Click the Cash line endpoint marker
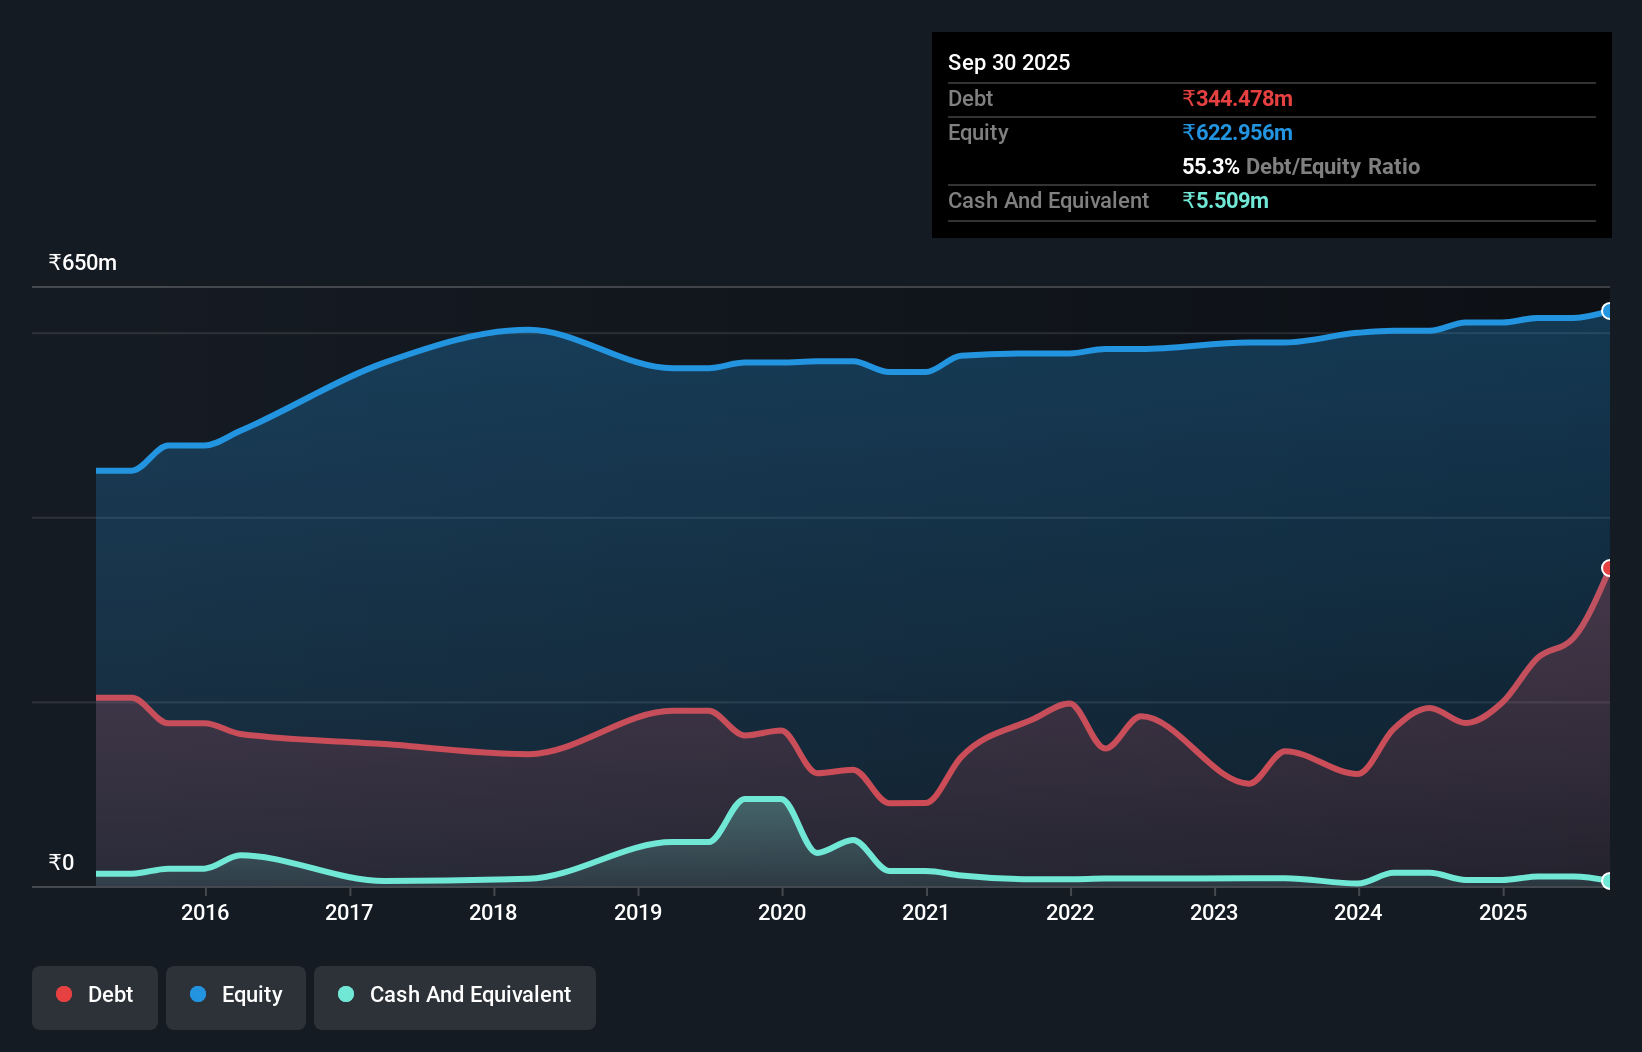This screenshot has width=1642, height=1052. click(1608, 882)
